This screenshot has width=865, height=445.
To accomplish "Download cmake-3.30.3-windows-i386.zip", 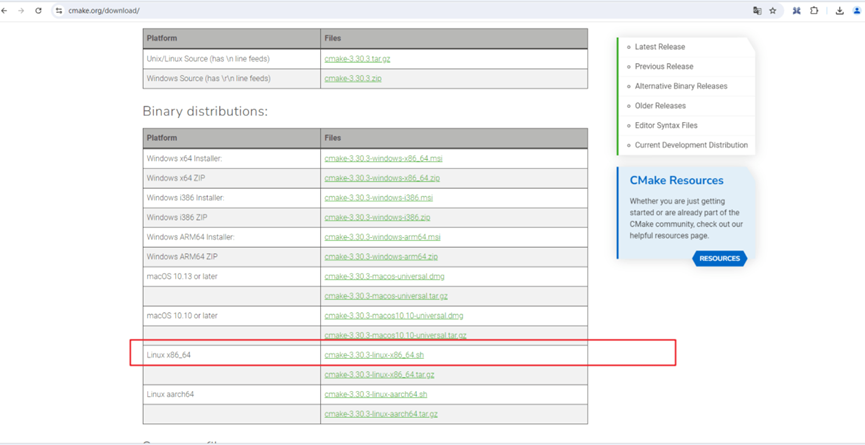I will pyautogui.click(x=377, y=218).
